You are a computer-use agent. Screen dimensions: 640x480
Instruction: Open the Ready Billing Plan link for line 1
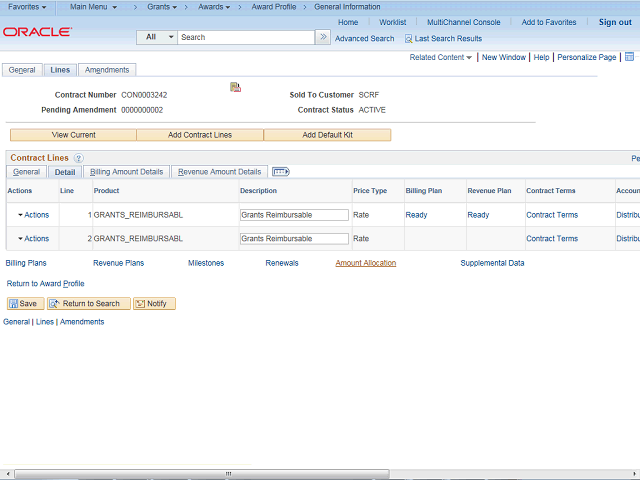[416, 215]
